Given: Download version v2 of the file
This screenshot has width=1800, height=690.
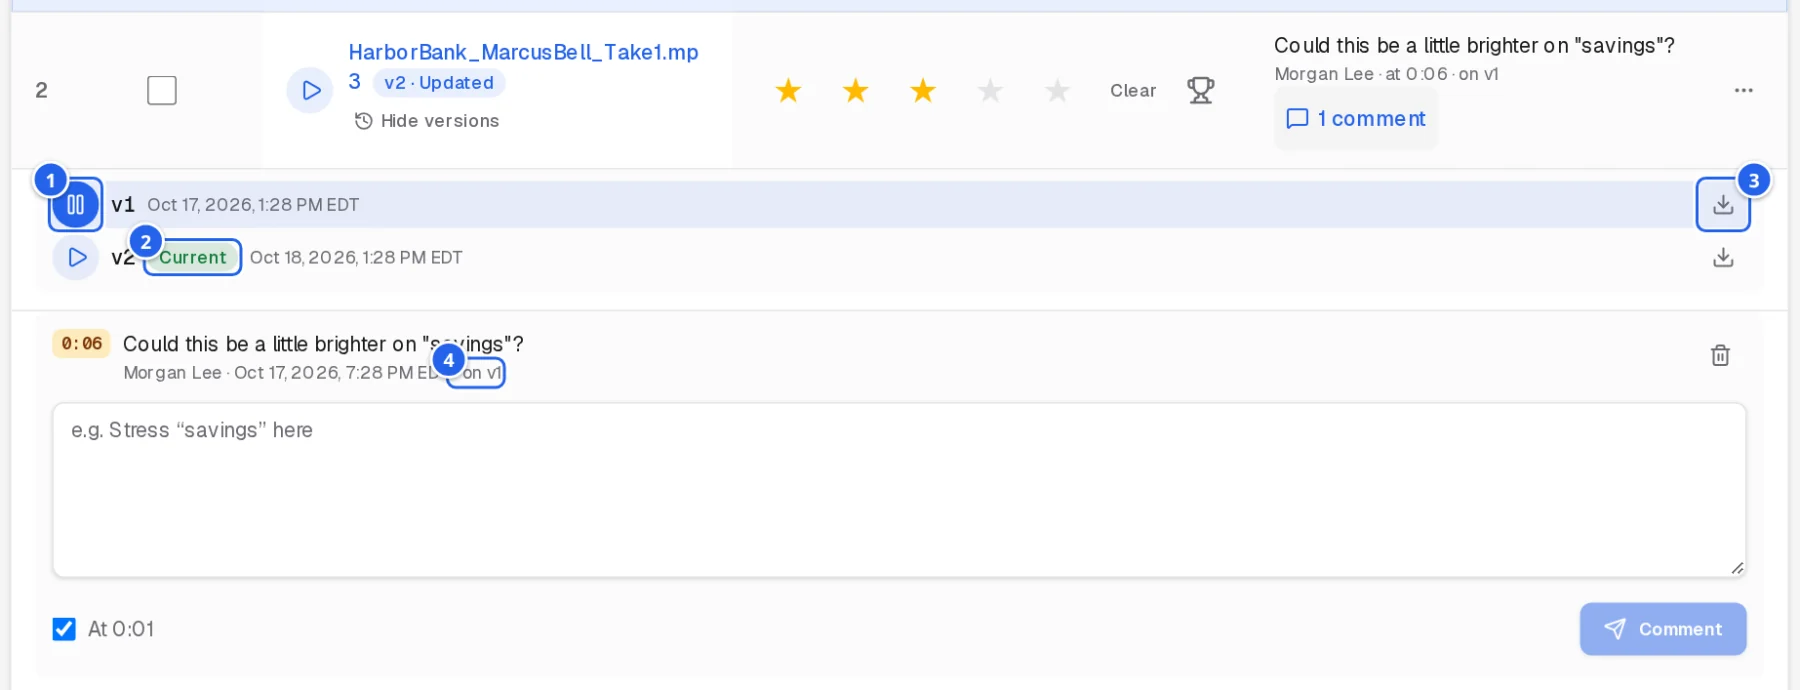Looking at the screenshot, I should tap(1722, 258).
